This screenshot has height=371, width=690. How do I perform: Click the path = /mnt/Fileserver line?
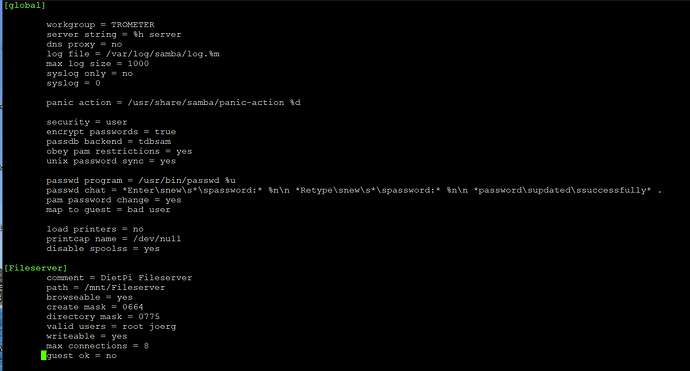point(106,287)
